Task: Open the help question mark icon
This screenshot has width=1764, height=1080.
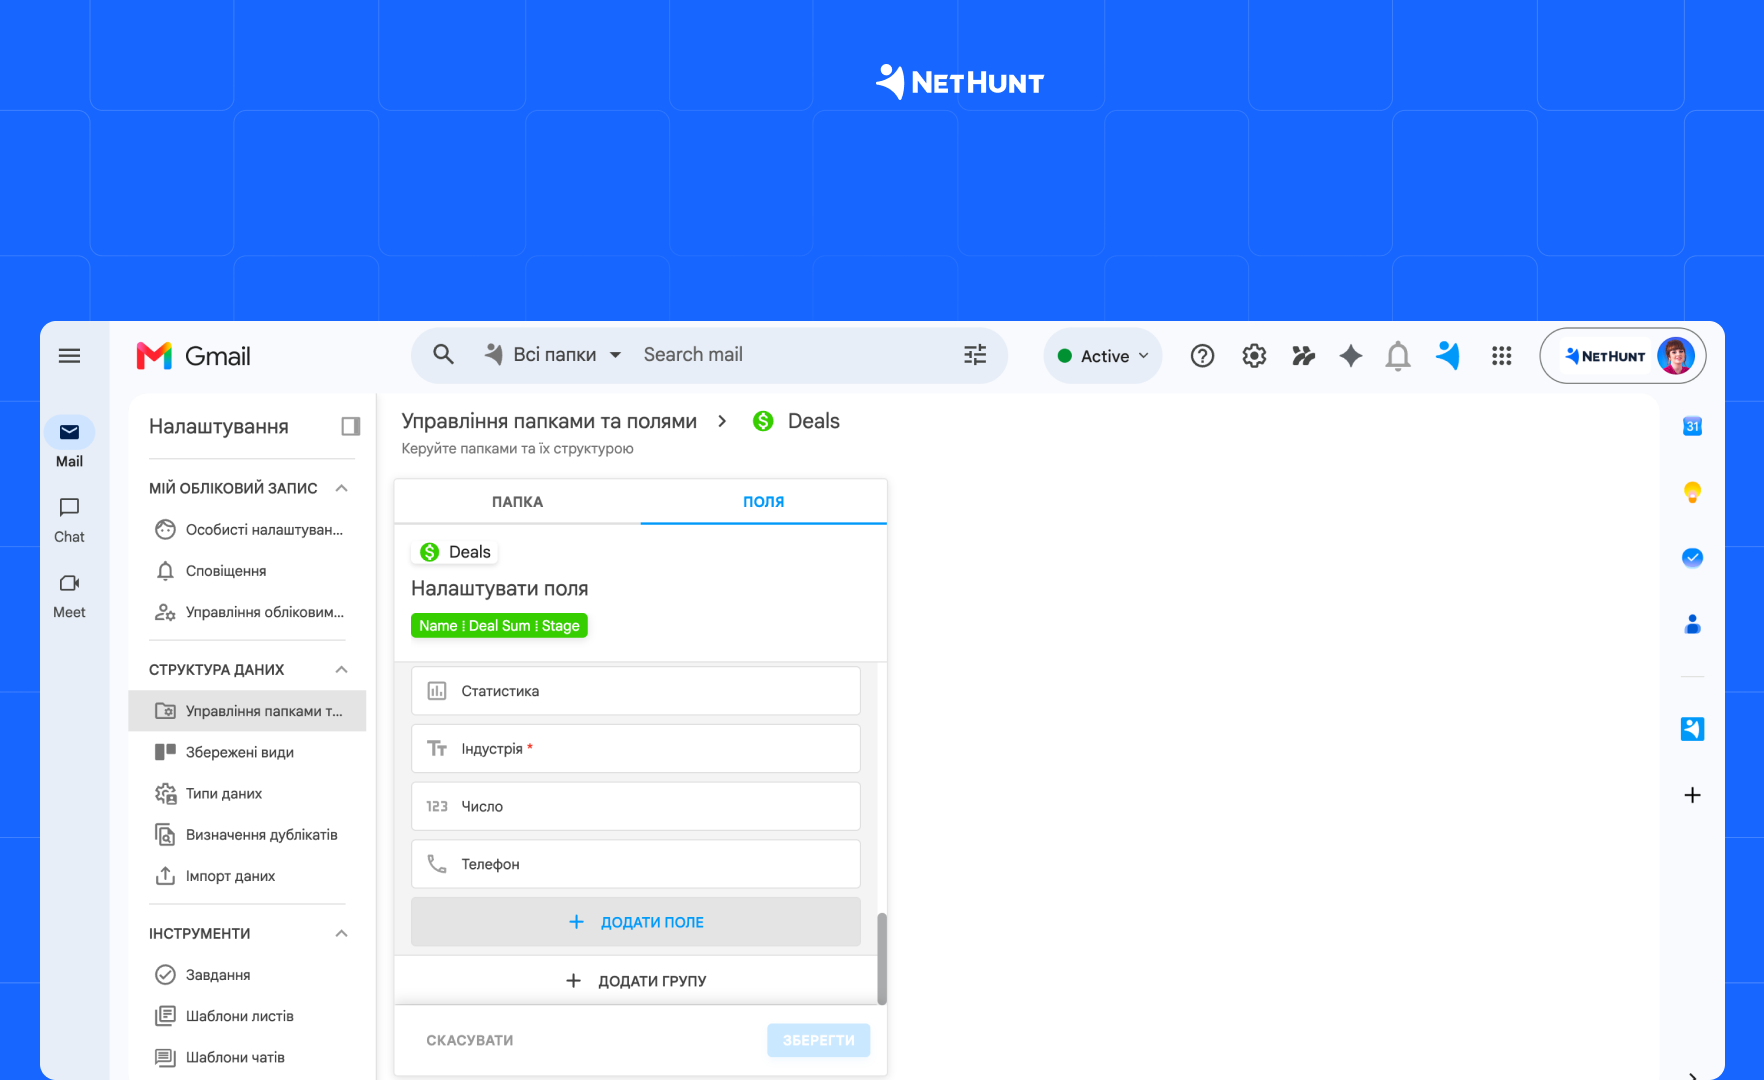Action: 1202,356
